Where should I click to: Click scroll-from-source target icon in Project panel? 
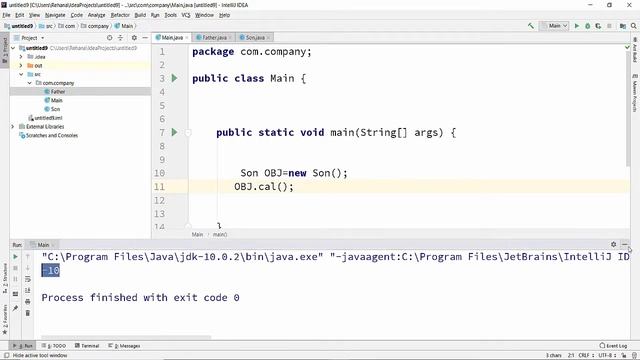(109, 38)
